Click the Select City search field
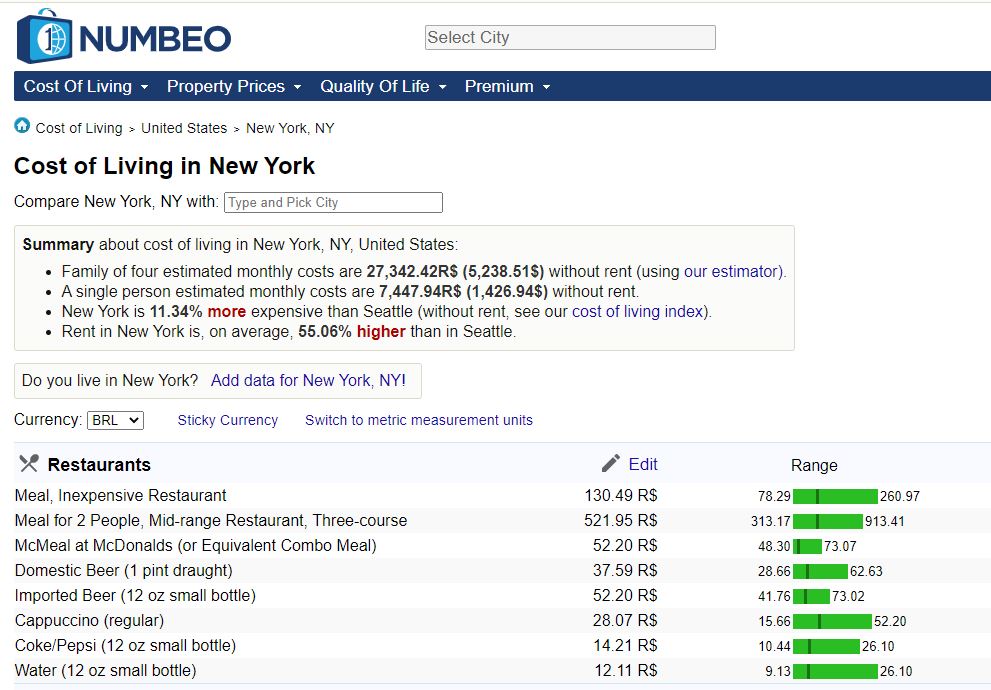 (570, 38)
